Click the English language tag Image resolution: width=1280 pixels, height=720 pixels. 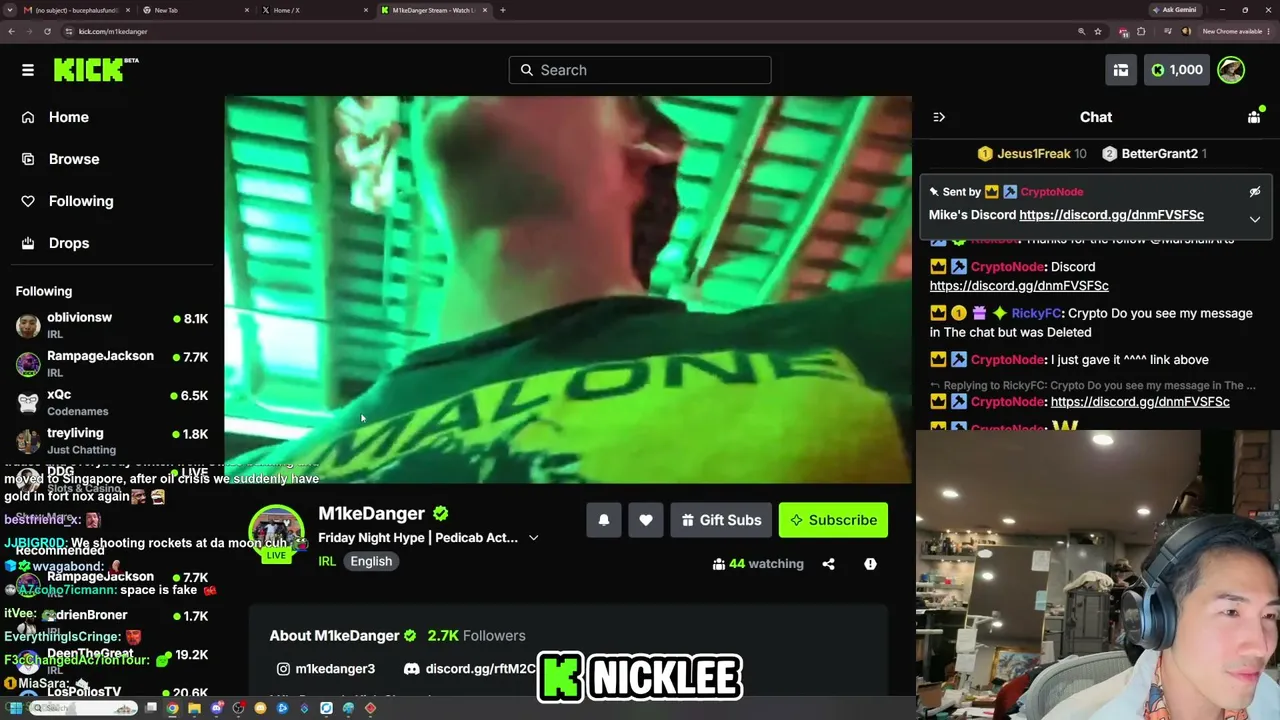(x=371, y=561)
